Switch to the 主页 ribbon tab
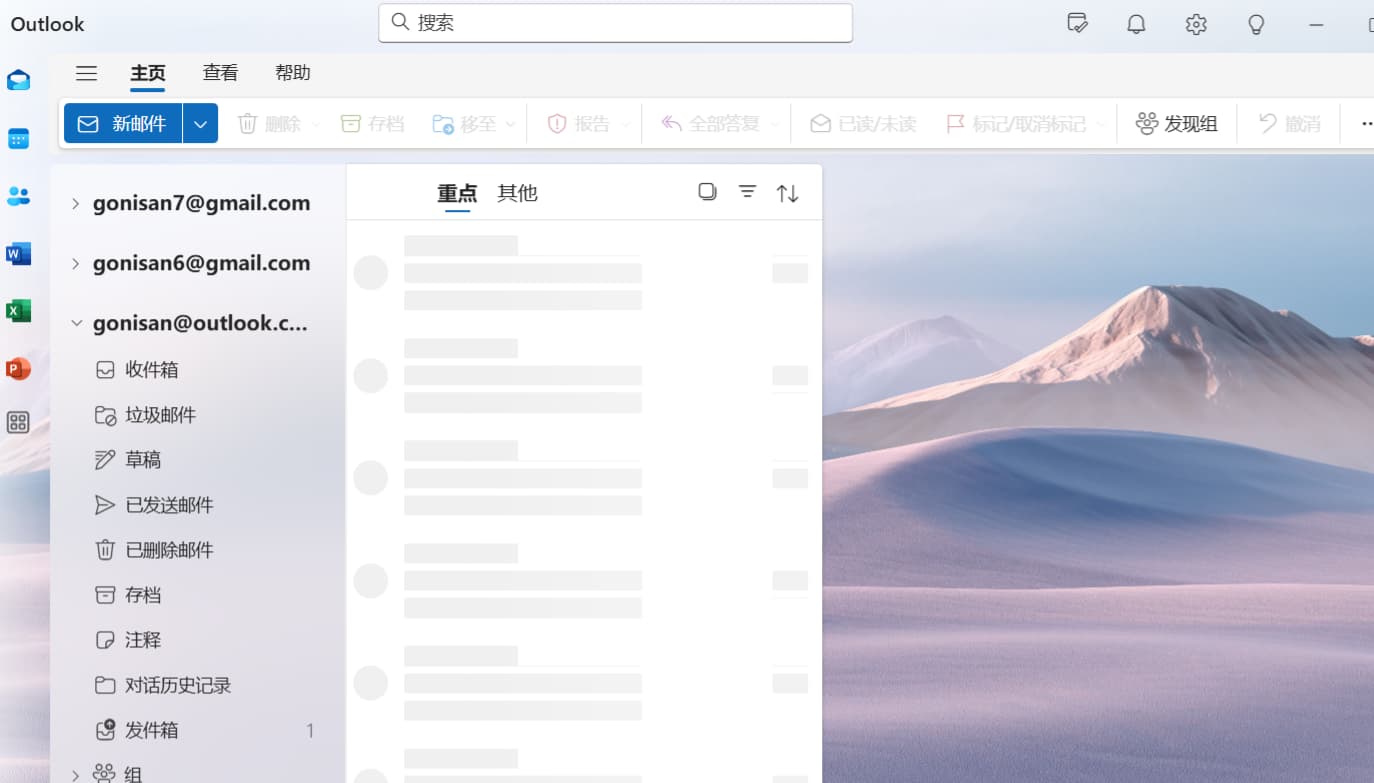Viewport: 1374px width, 783px height. point(148,73)
